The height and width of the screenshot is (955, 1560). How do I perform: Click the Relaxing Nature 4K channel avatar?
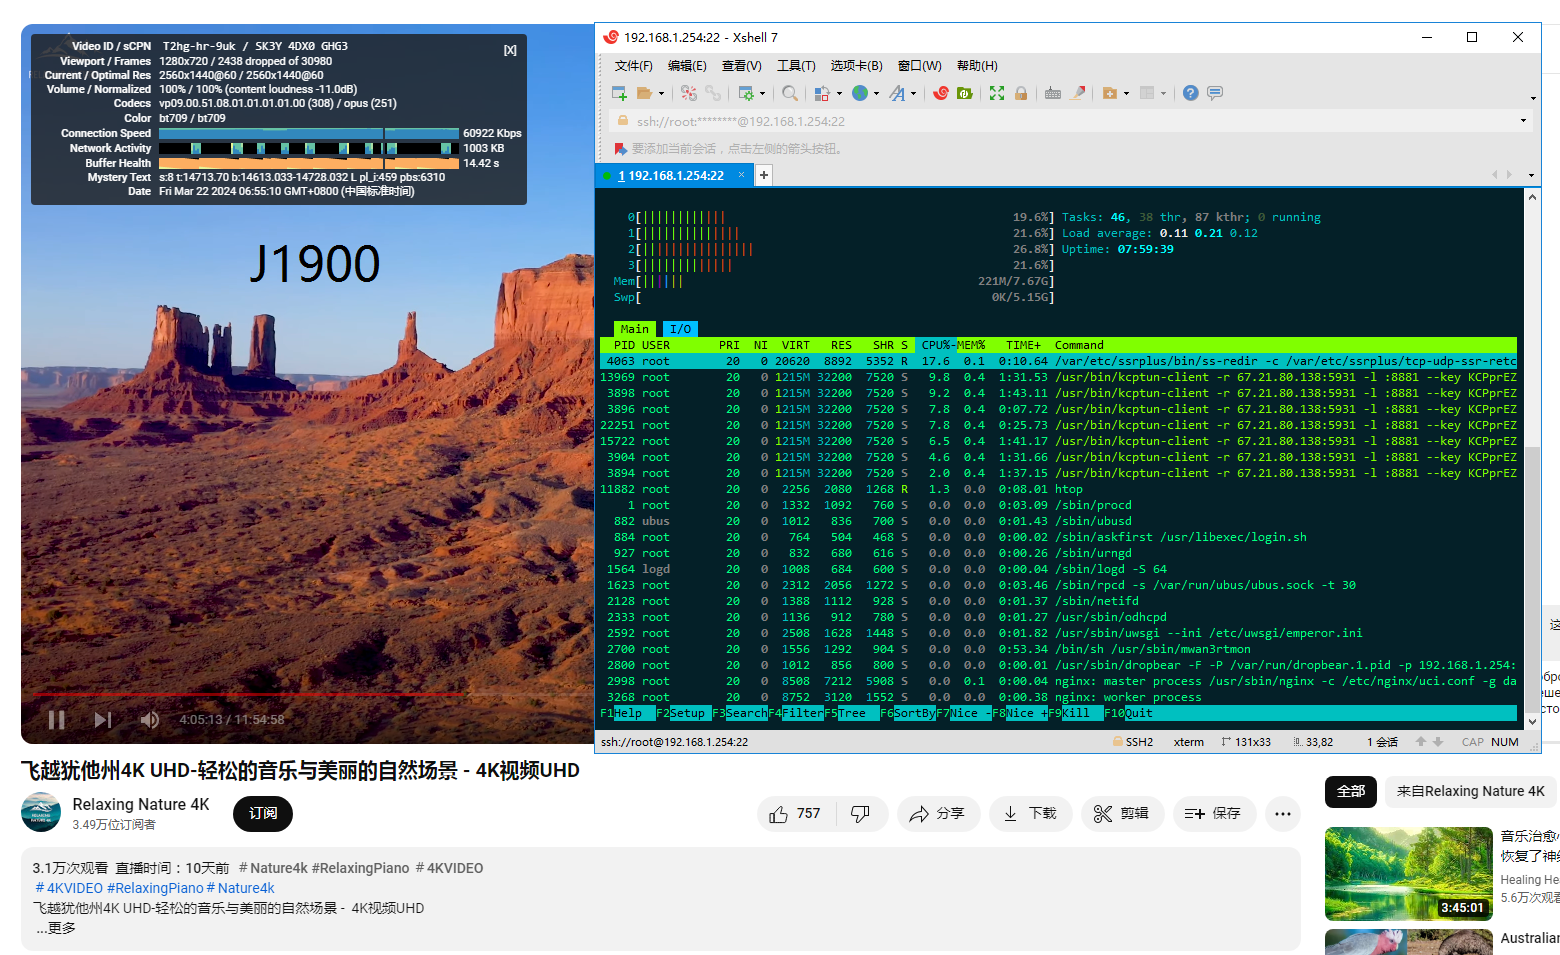[x=41, y=812]
